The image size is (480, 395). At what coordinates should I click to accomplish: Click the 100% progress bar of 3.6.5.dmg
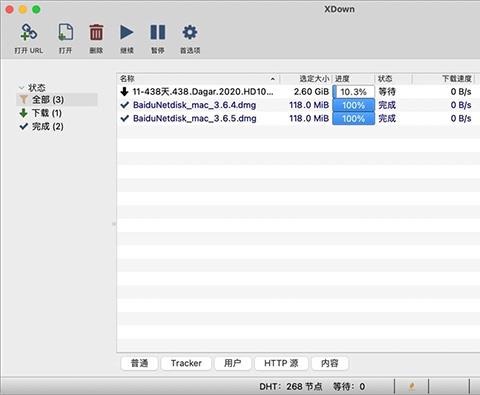point(354,119)
